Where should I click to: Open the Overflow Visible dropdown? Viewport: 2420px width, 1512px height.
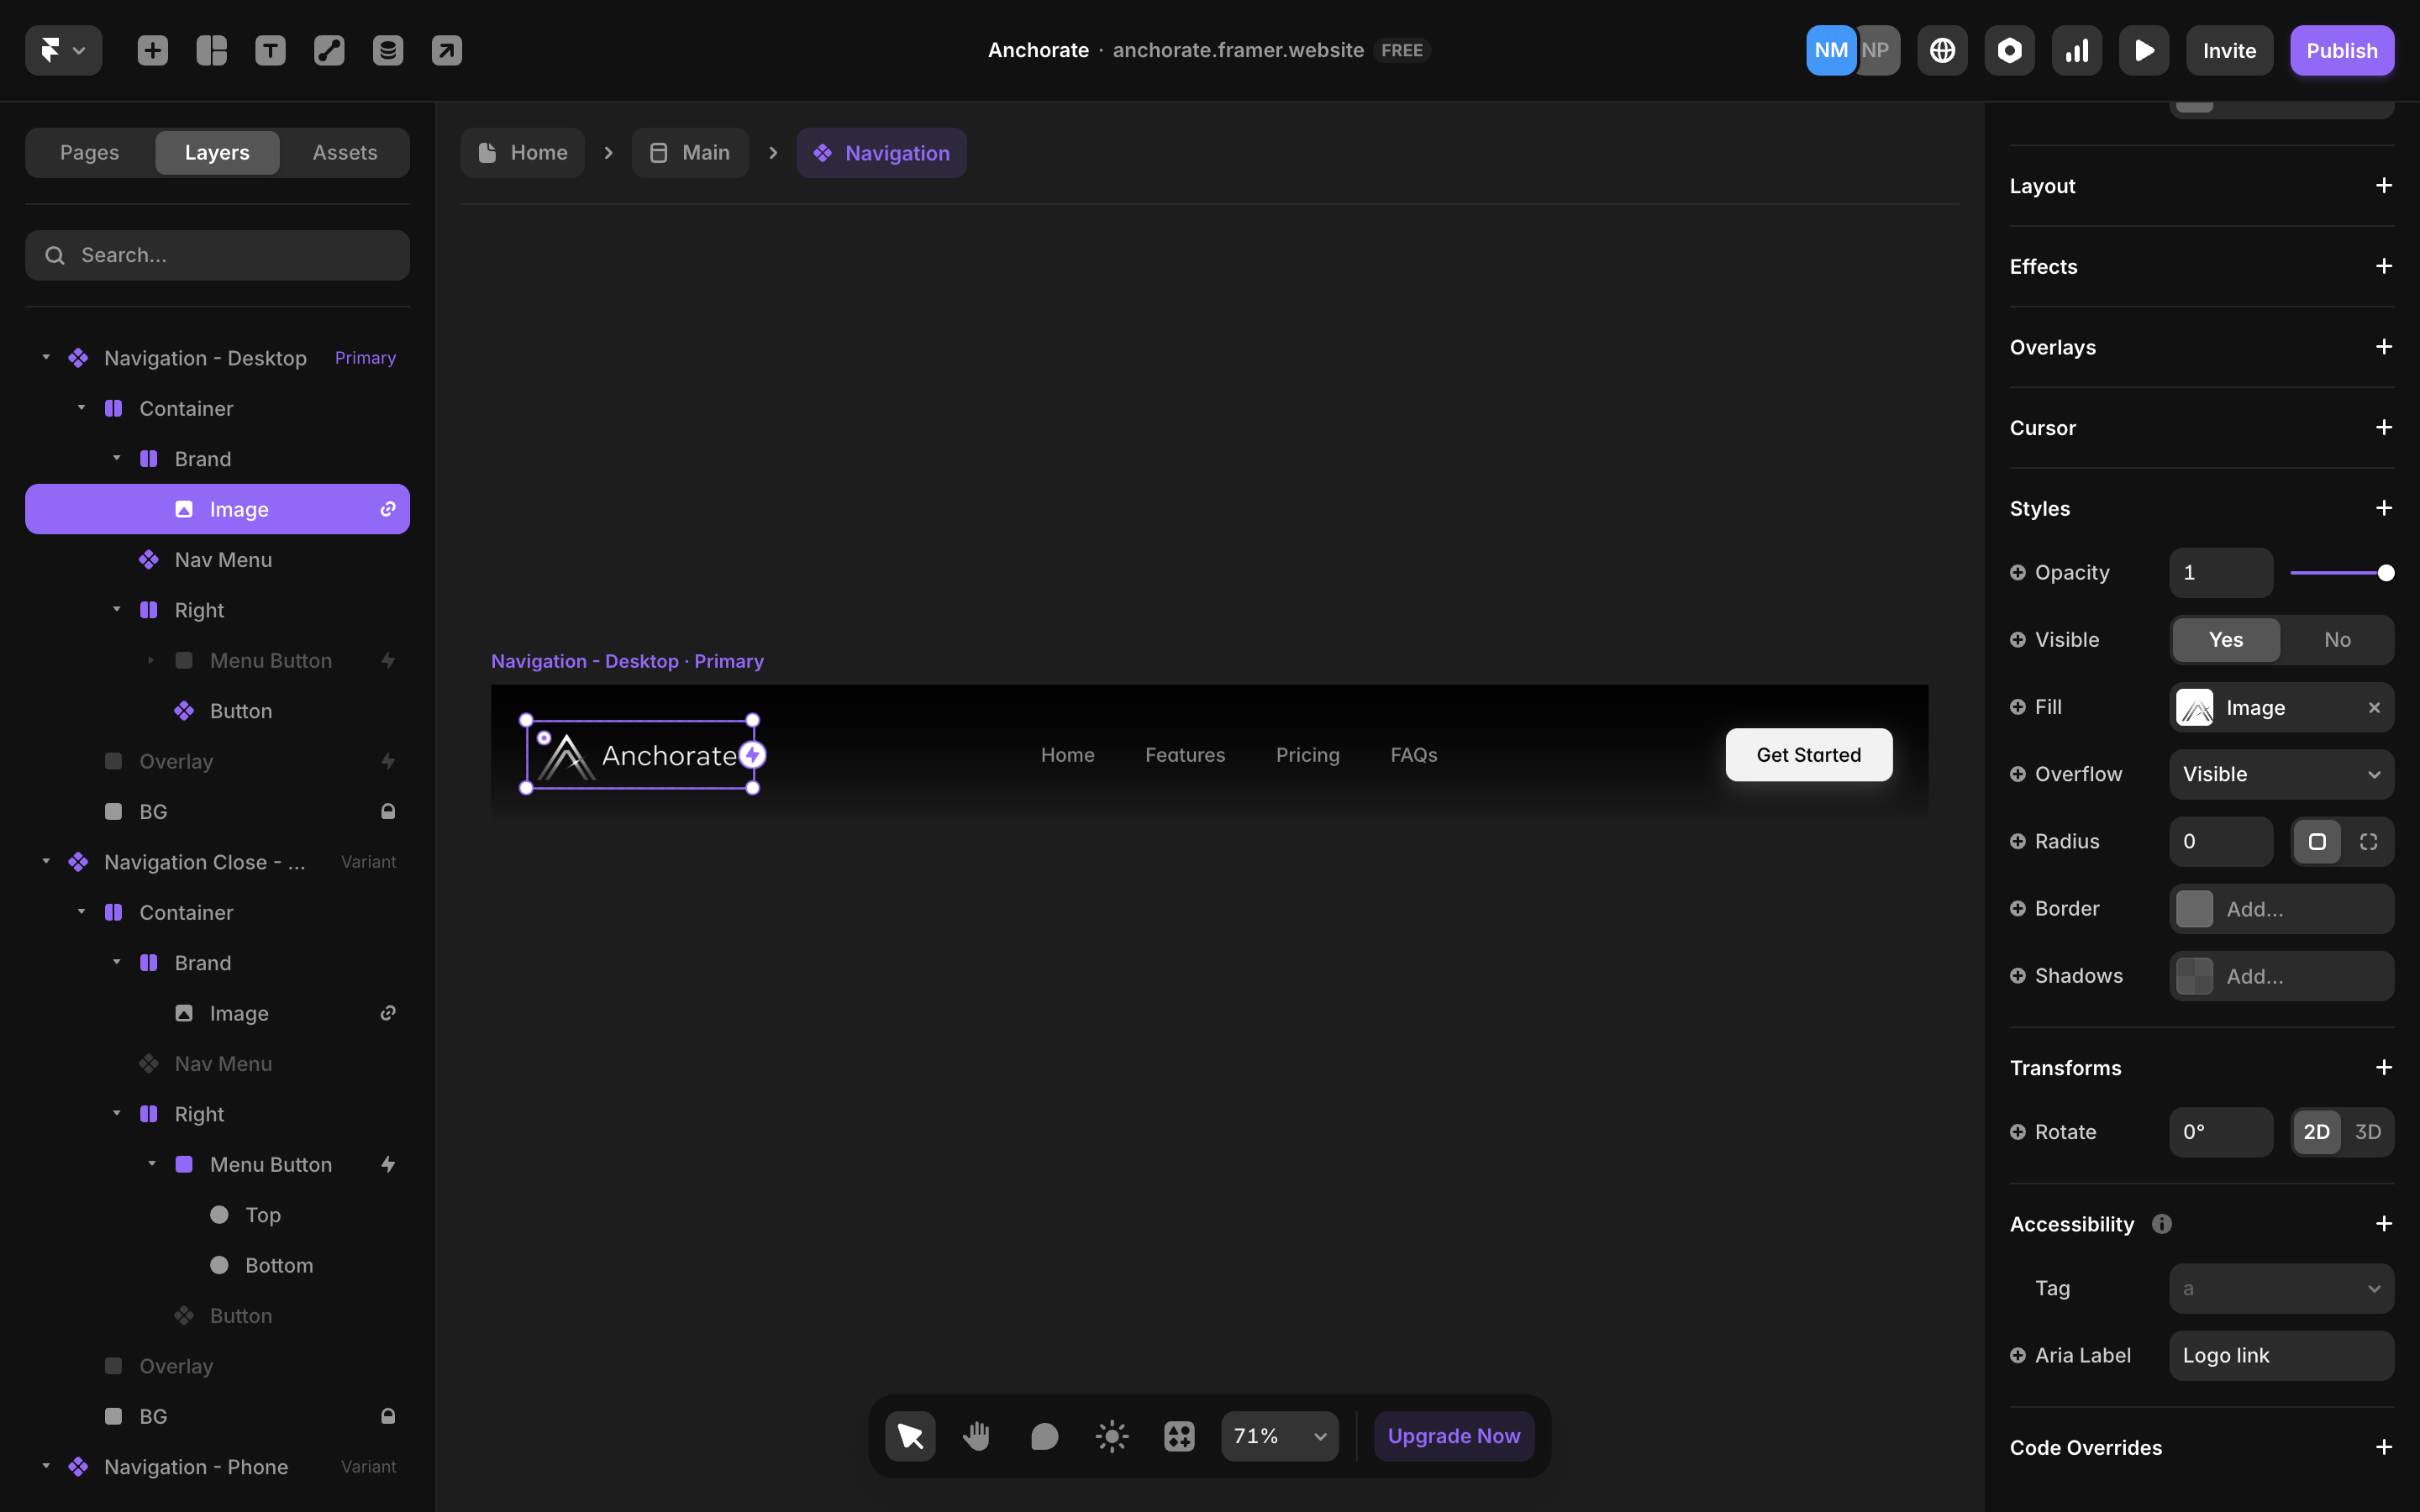tap(2281, 775)
